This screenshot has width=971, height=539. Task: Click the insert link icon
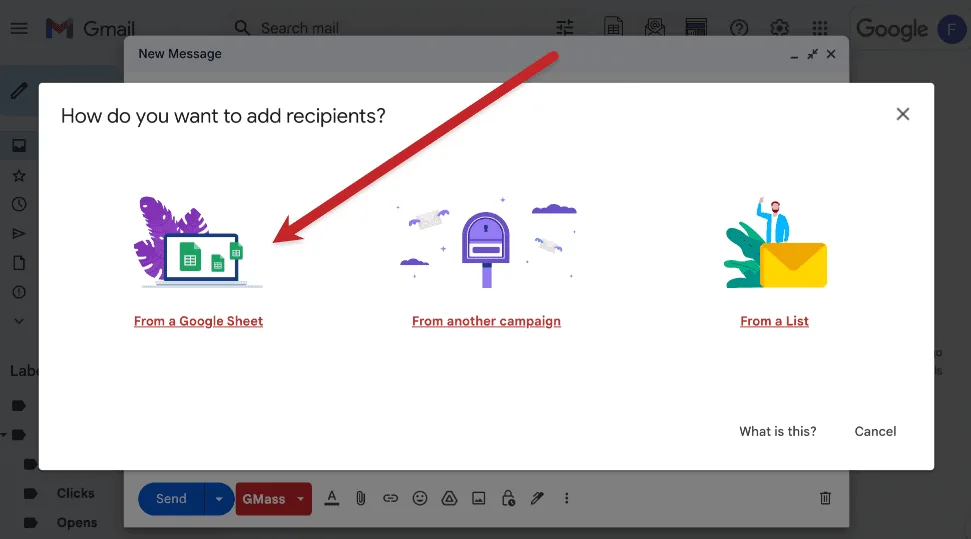[x=391, y=498]
